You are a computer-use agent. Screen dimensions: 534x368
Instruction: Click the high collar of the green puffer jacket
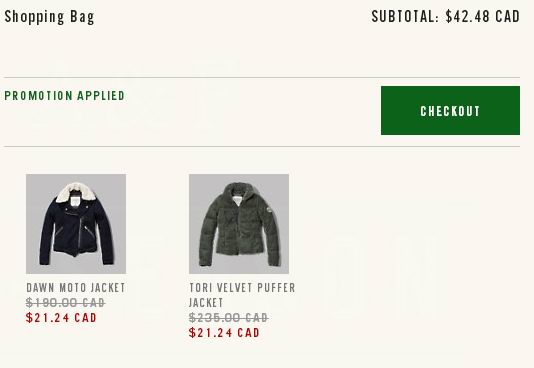click(x=239, y=190)
